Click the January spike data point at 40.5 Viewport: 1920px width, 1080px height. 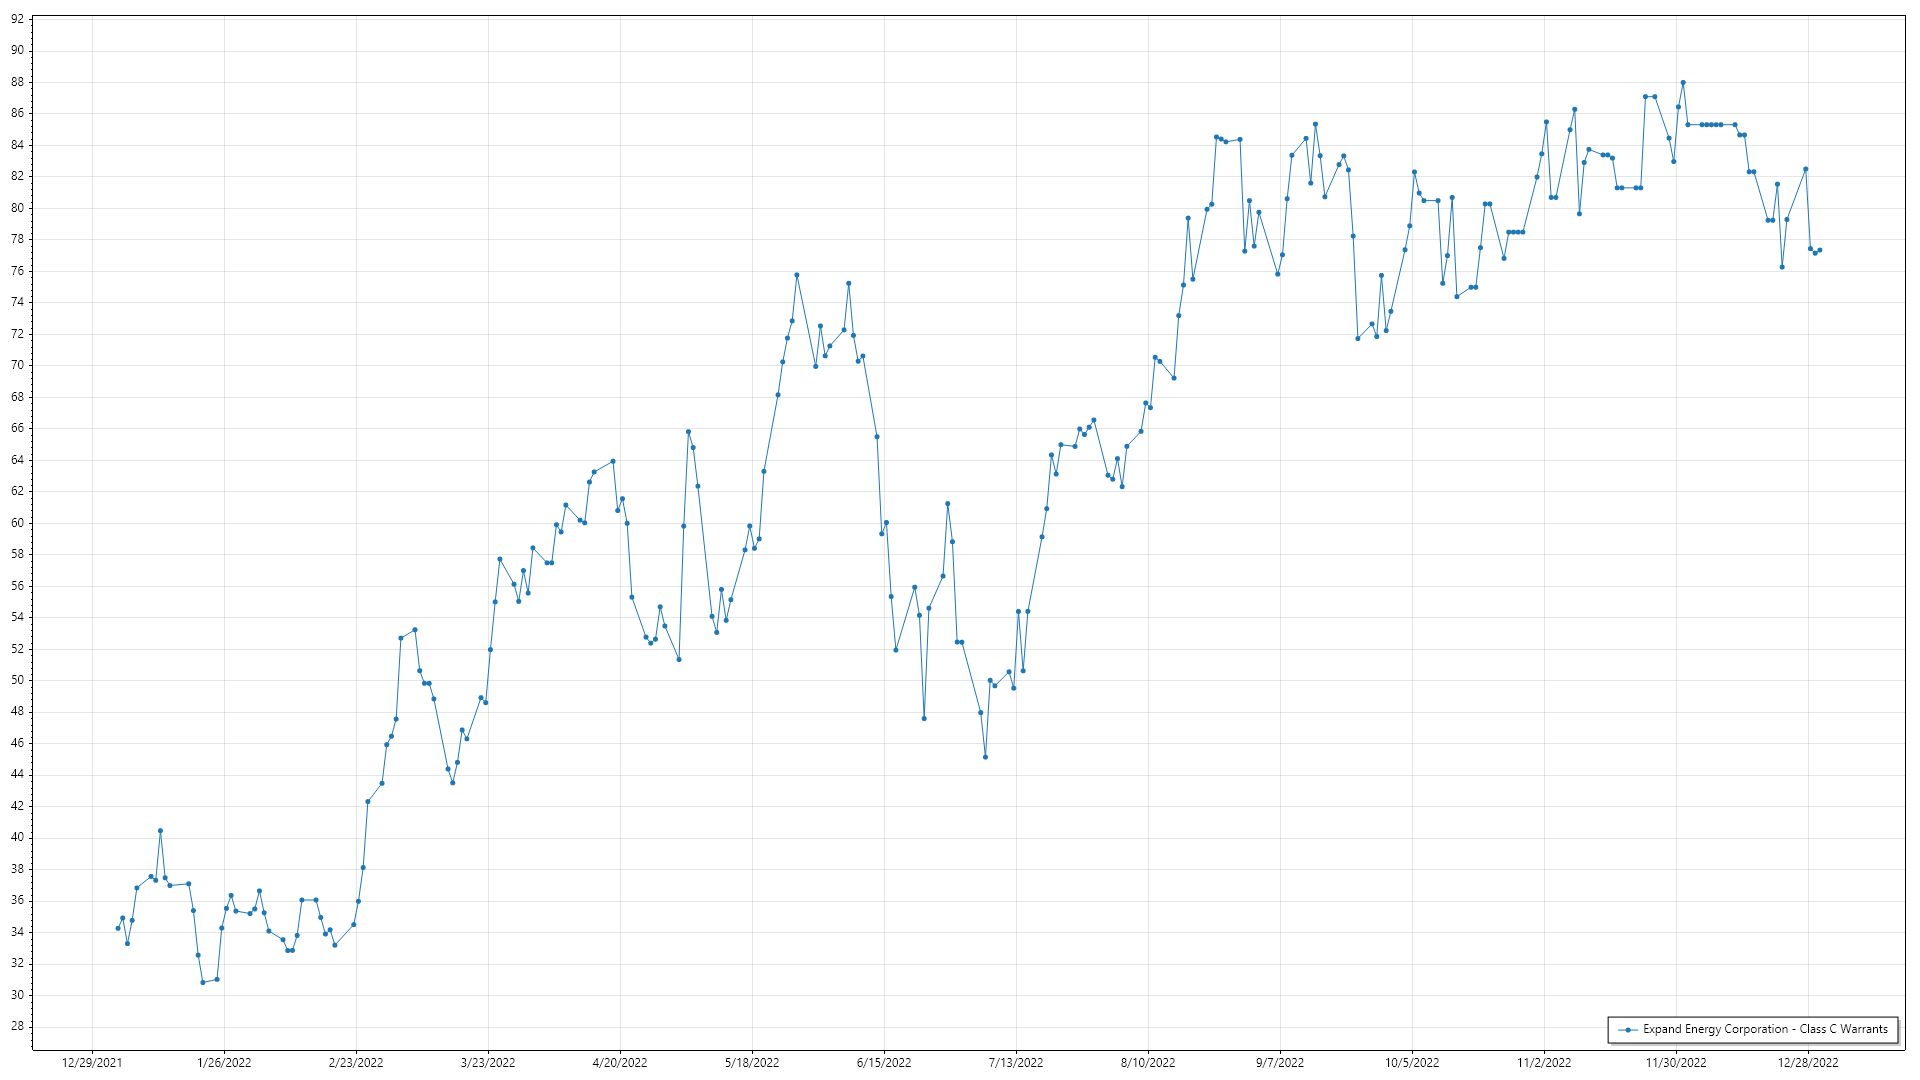(160, 831)
